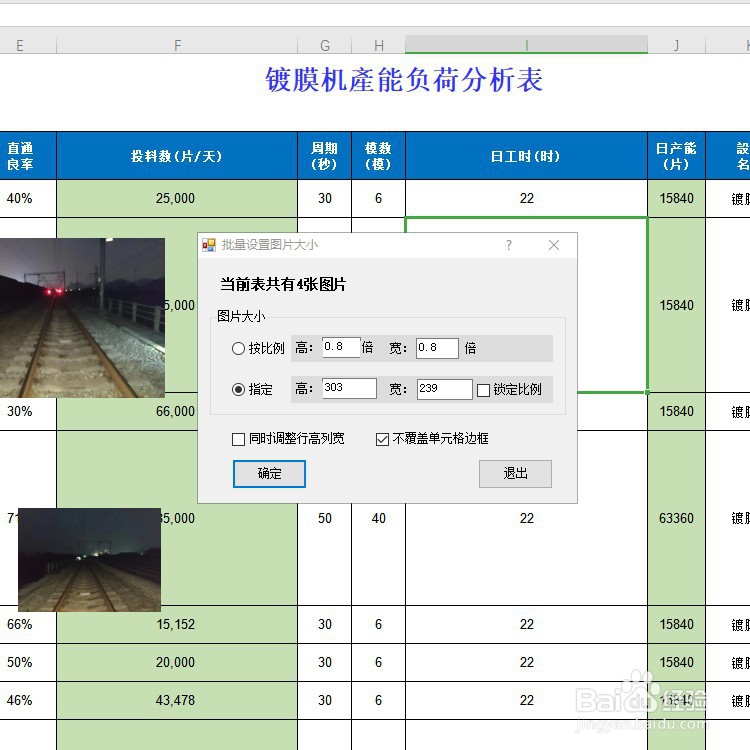Click the cell containing 63360

(676, 518)
